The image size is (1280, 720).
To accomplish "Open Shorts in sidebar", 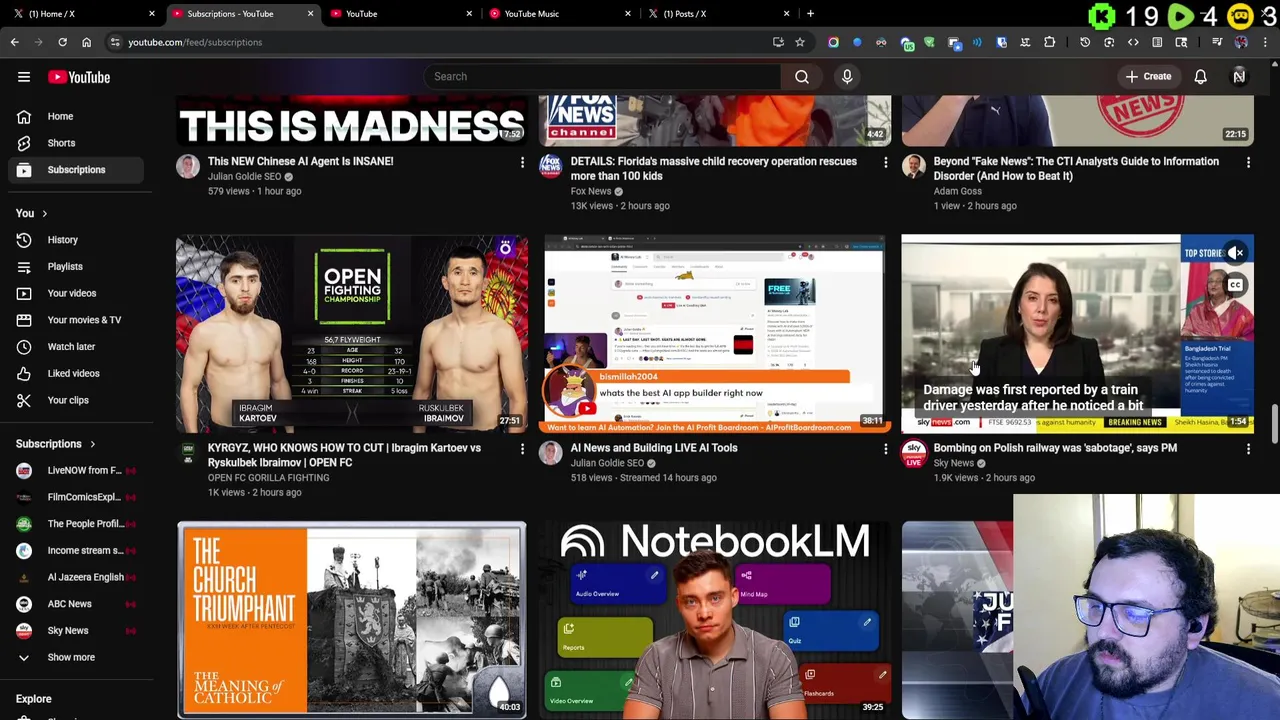I will coord(76,143).
